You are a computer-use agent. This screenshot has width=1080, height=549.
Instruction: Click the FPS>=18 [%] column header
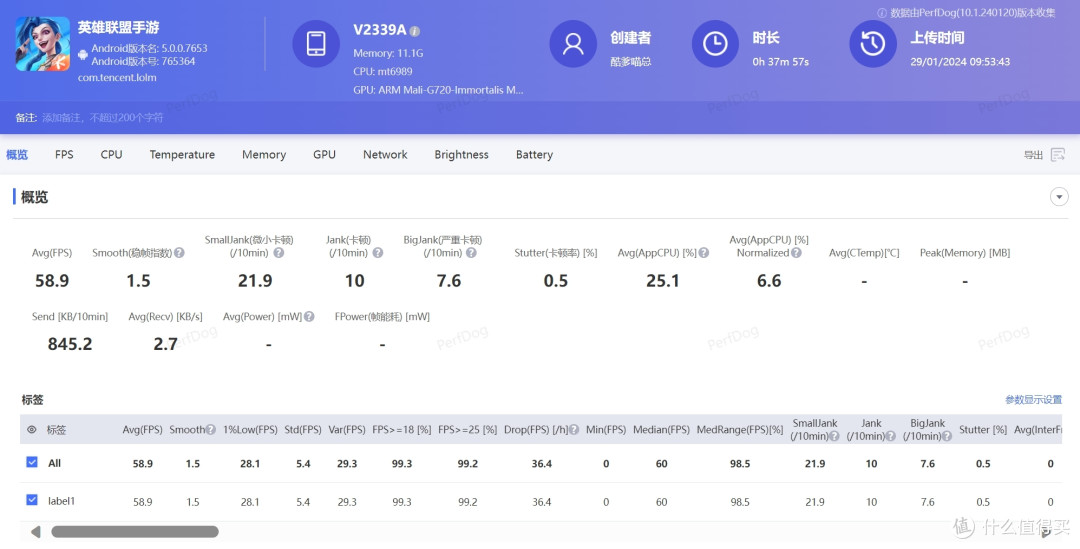[x=402, y=430]
